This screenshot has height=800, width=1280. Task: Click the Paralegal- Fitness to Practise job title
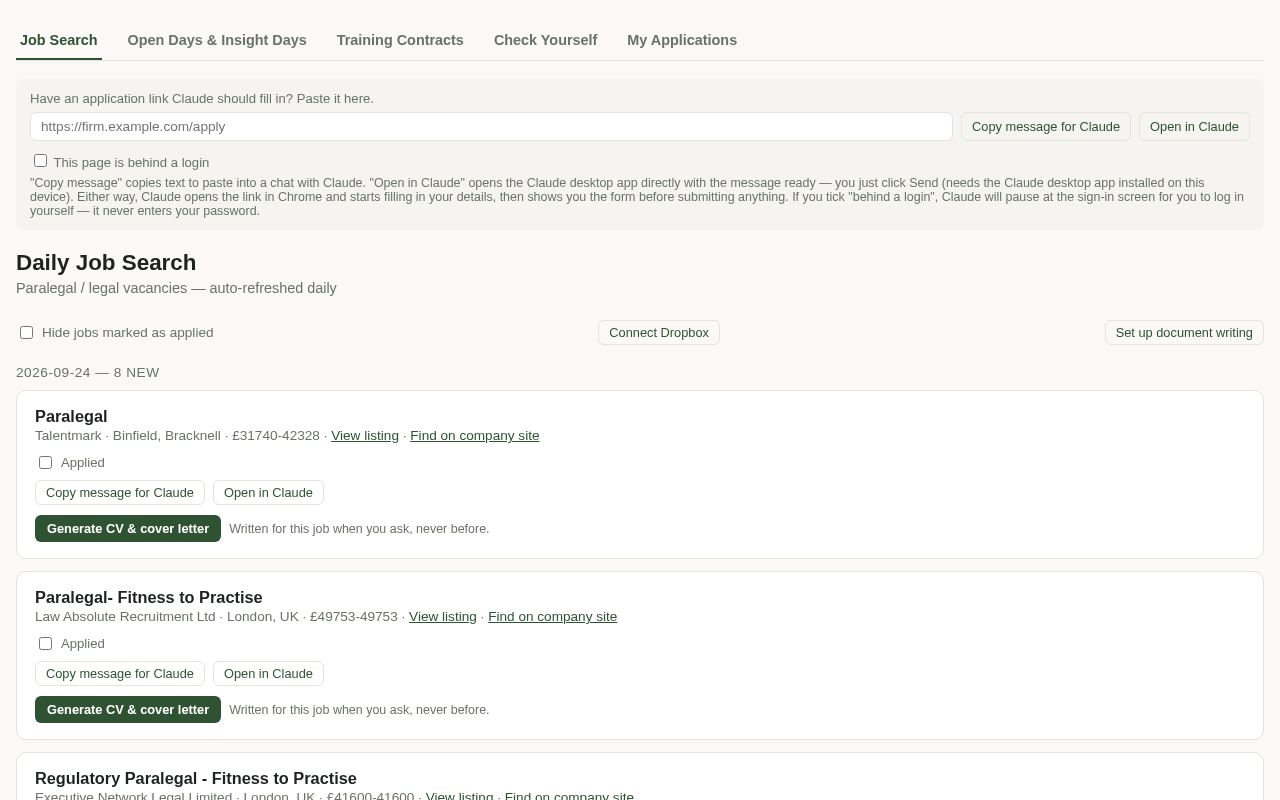point(149,598)
